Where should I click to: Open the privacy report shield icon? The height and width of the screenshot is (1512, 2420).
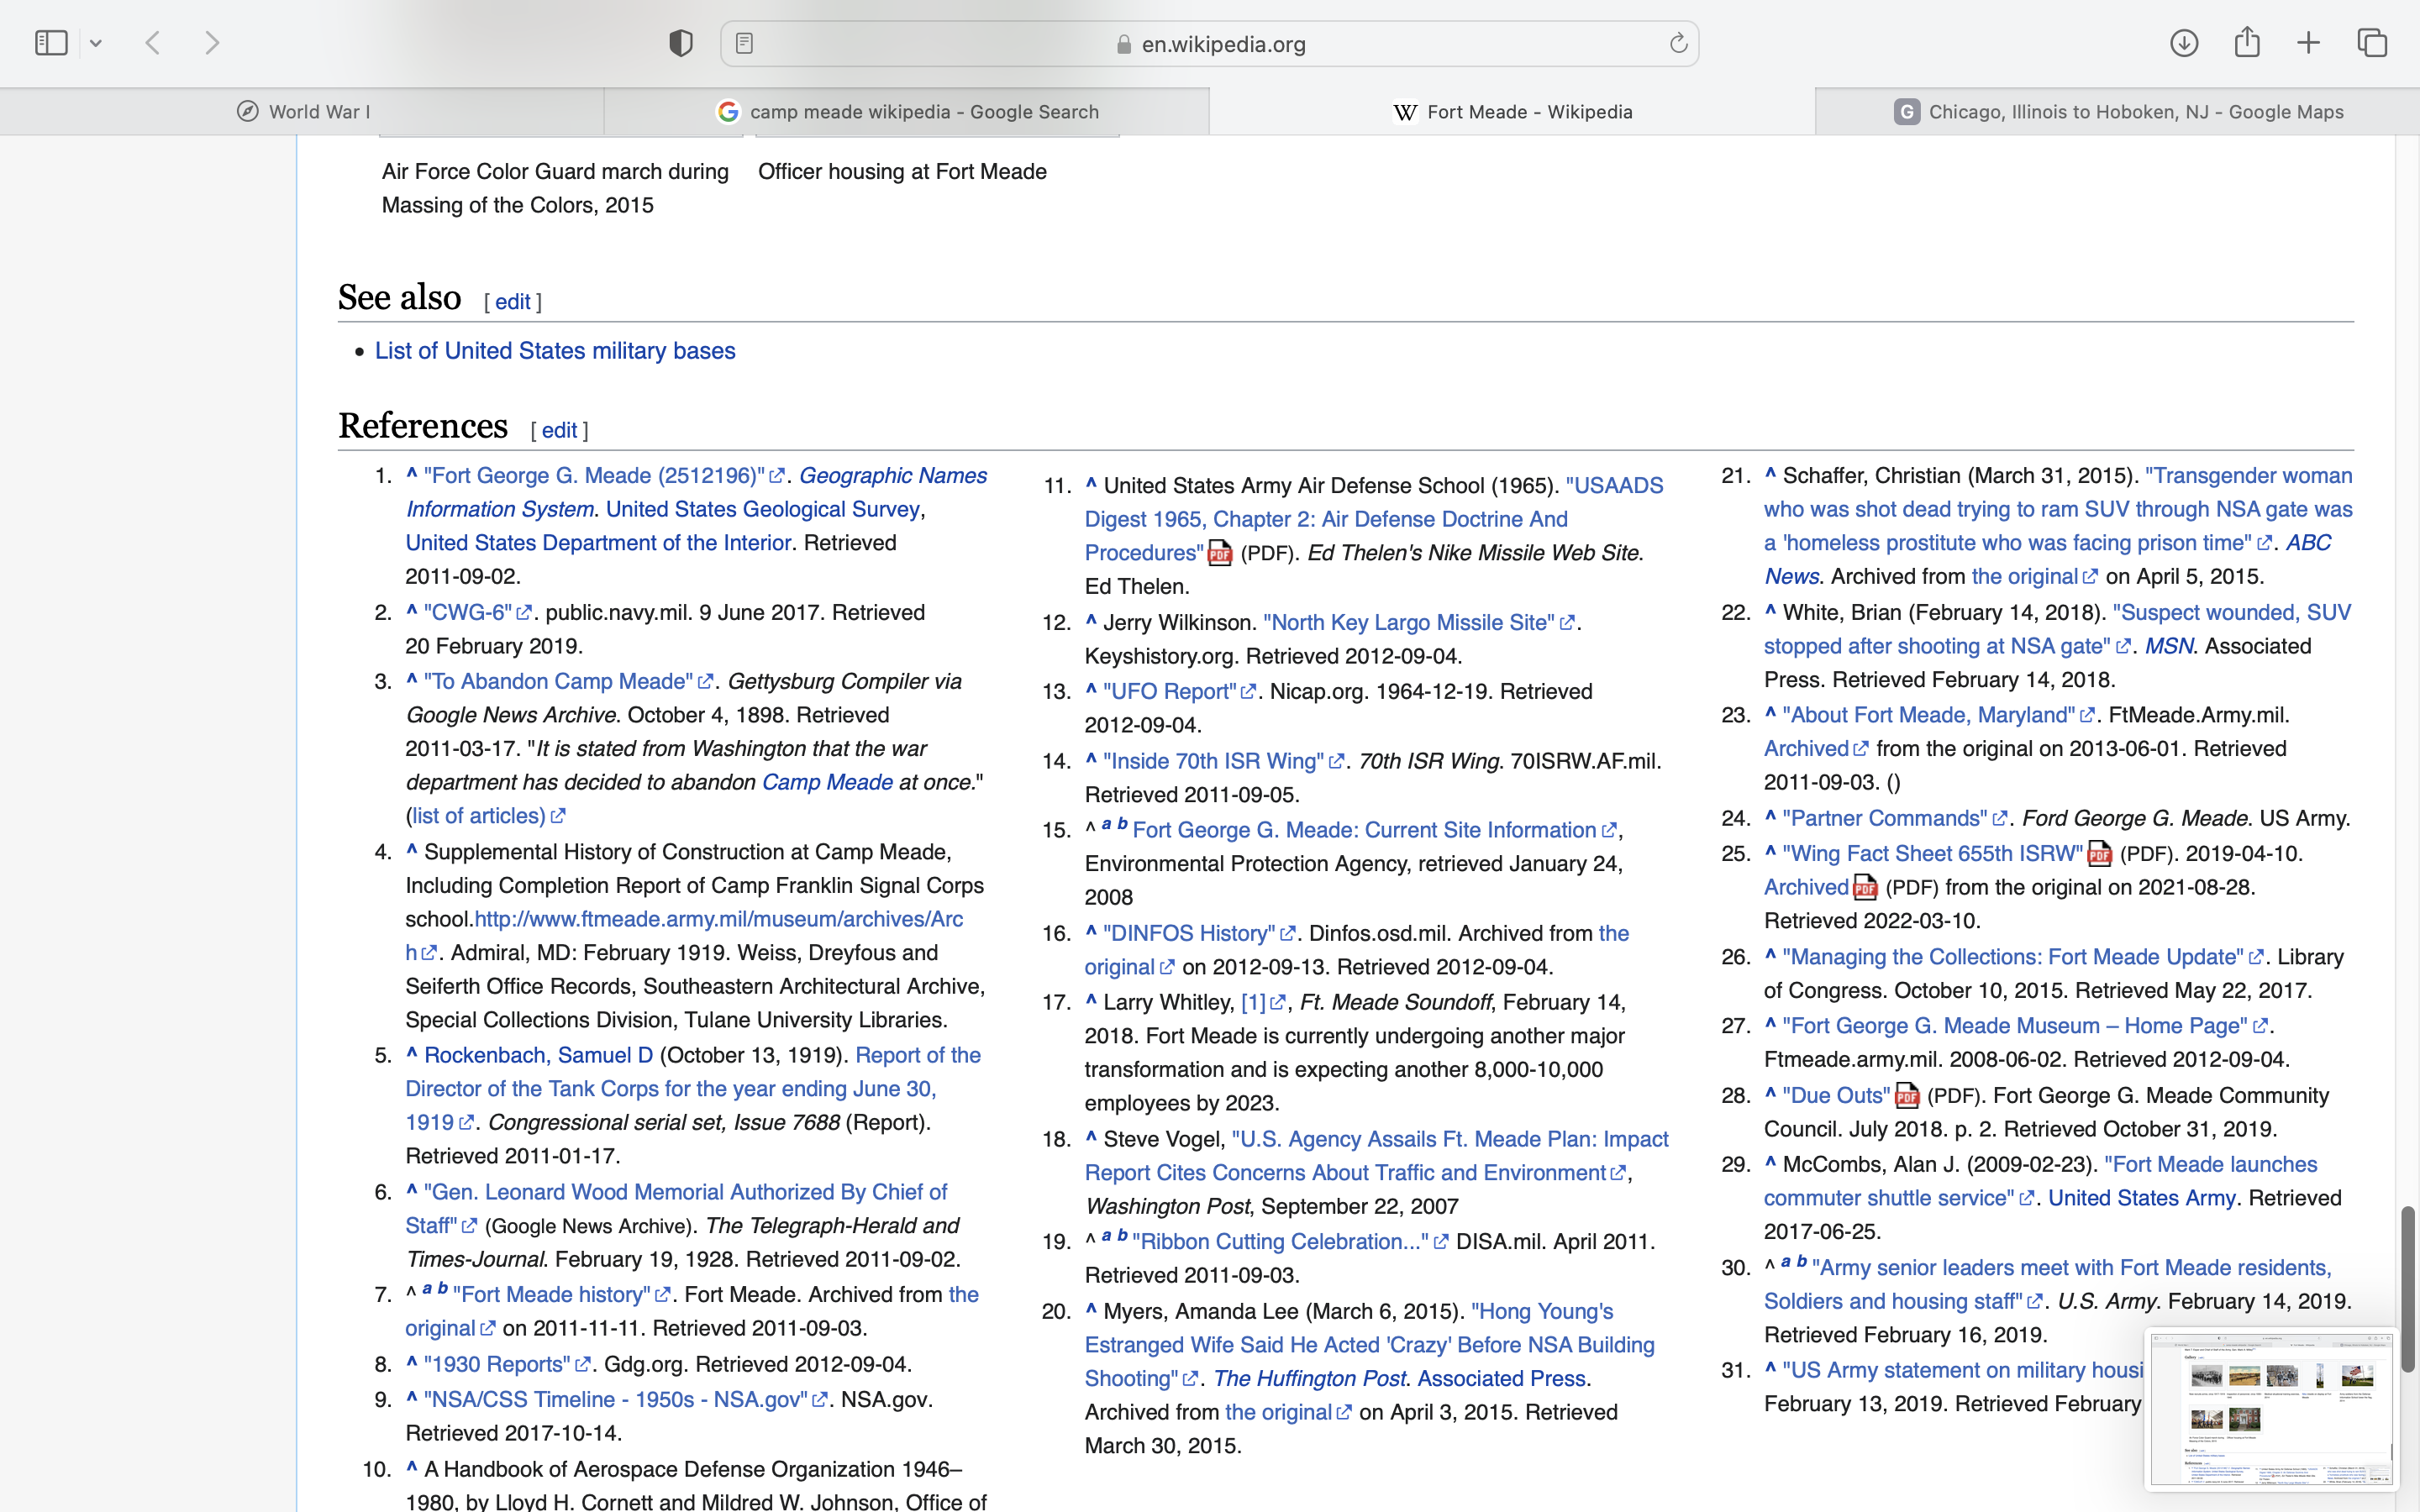click(x=680, y=43)
